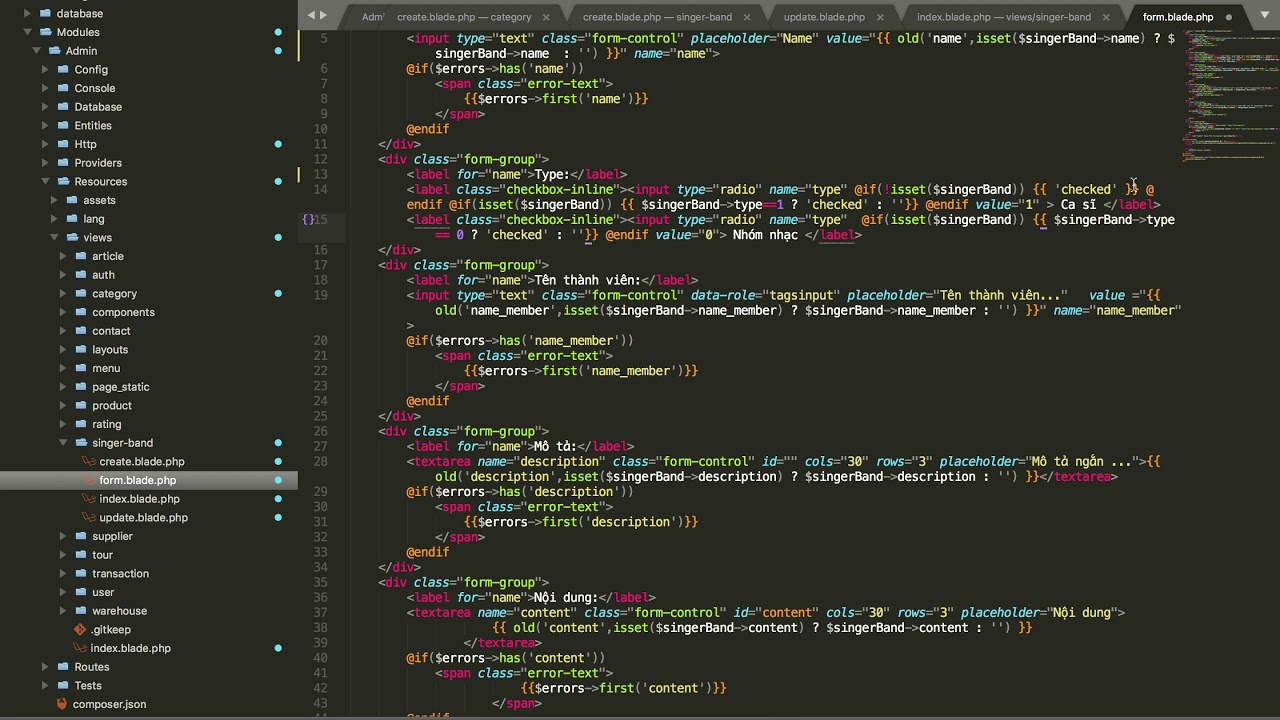The height and width of the screenshot is (720, 1280).
Task: Click the .gitkeep file icon
Action: click(x=81, y=630)
